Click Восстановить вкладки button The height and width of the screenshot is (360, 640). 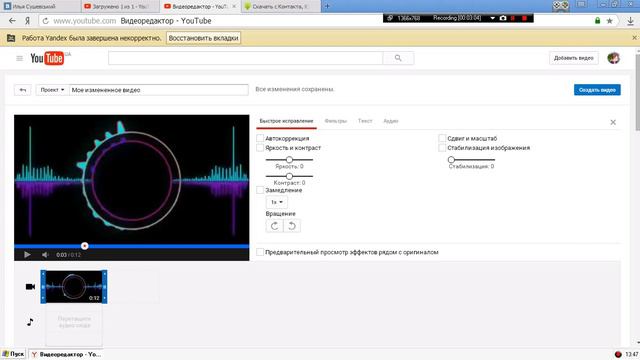(x=203, y=38)
